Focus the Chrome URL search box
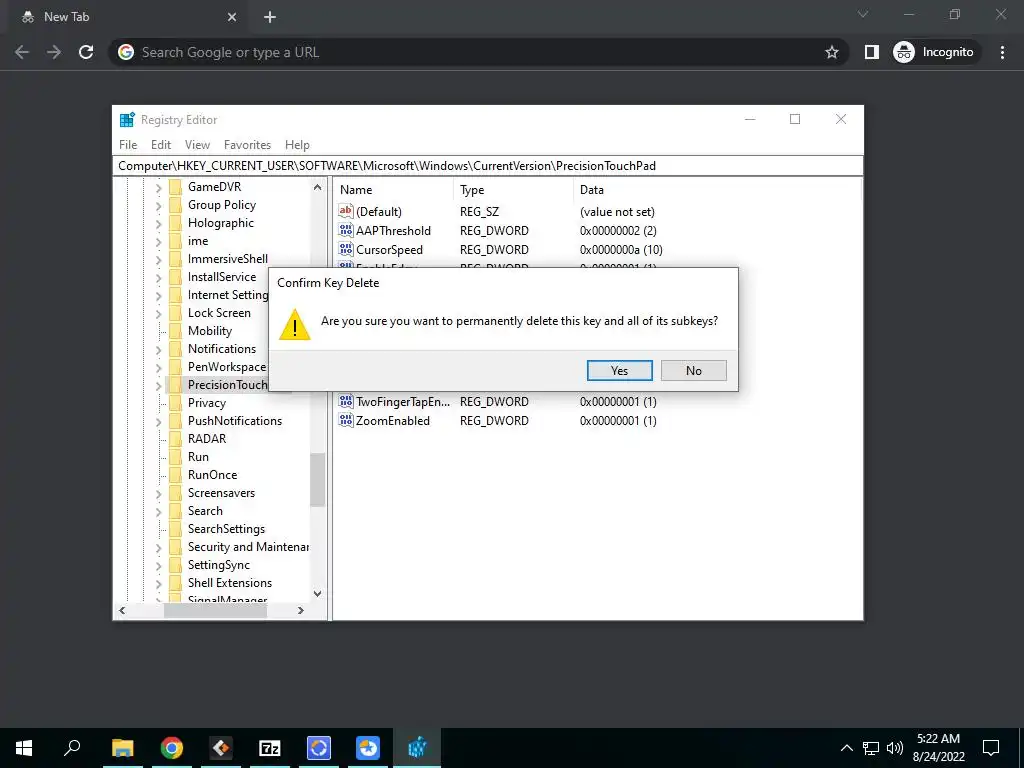 (477, 52)
